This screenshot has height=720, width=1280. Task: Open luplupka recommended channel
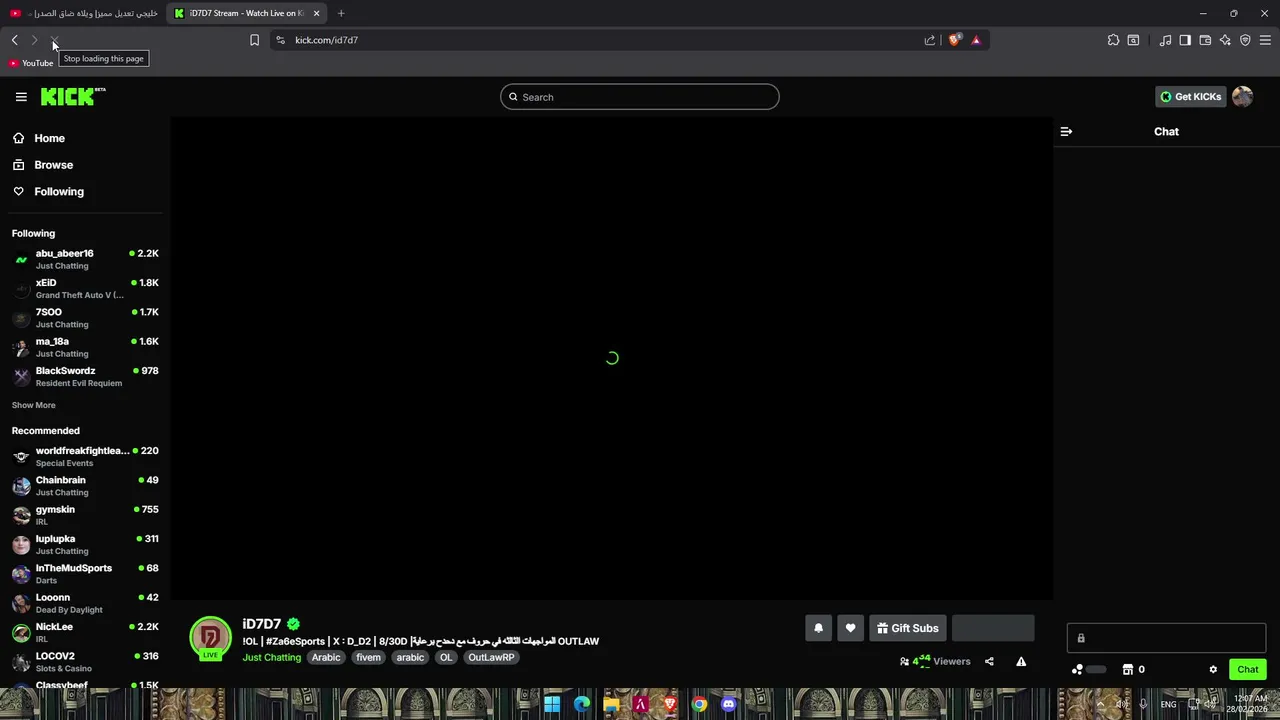(85, 544)
